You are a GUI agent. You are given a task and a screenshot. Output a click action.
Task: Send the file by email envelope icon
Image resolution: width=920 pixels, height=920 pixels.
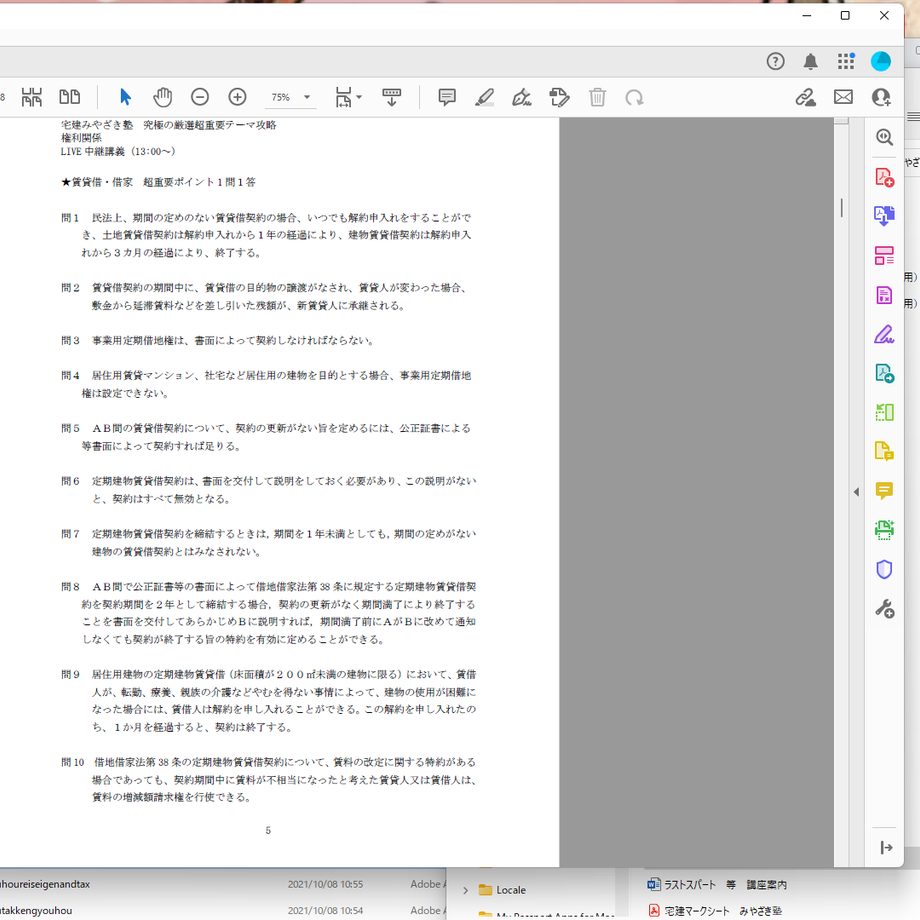(x=843, y=97)
